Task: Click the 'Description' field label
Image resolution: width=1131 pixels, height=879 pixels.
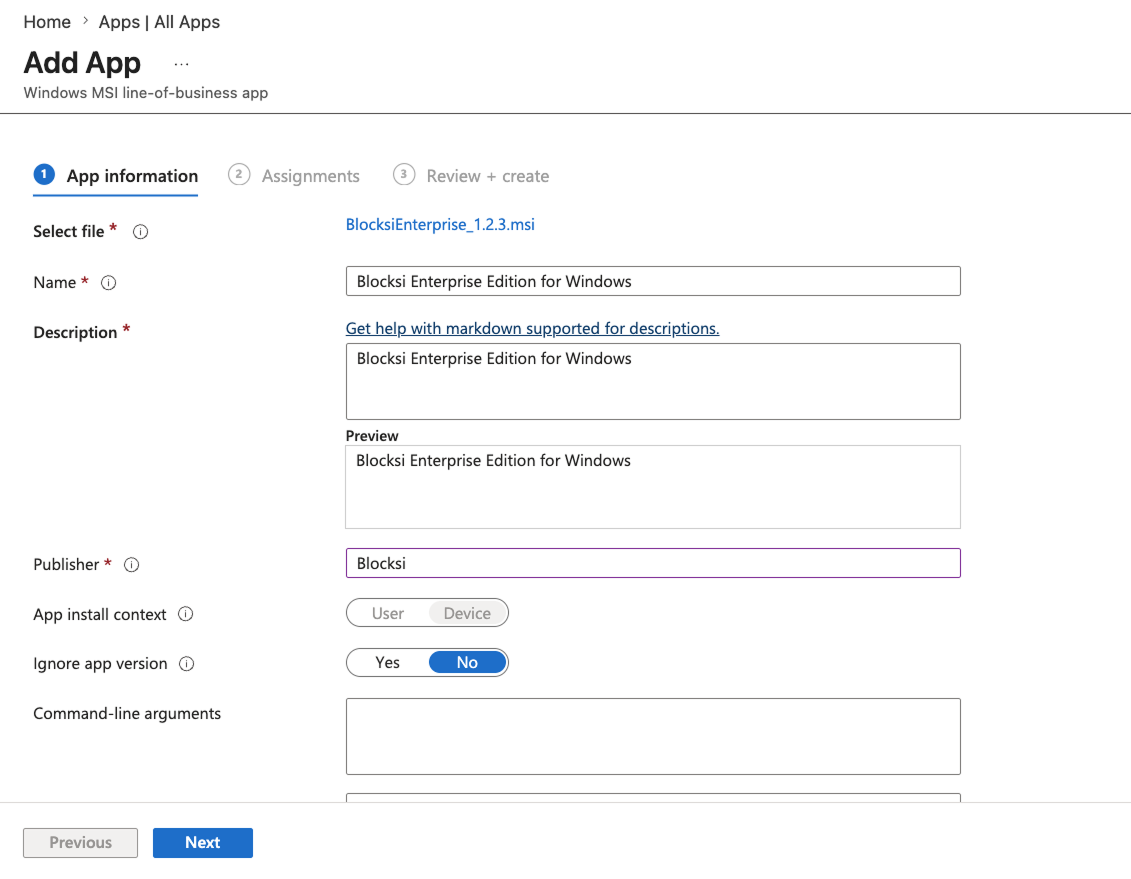Action: click(x=75, y=332)
